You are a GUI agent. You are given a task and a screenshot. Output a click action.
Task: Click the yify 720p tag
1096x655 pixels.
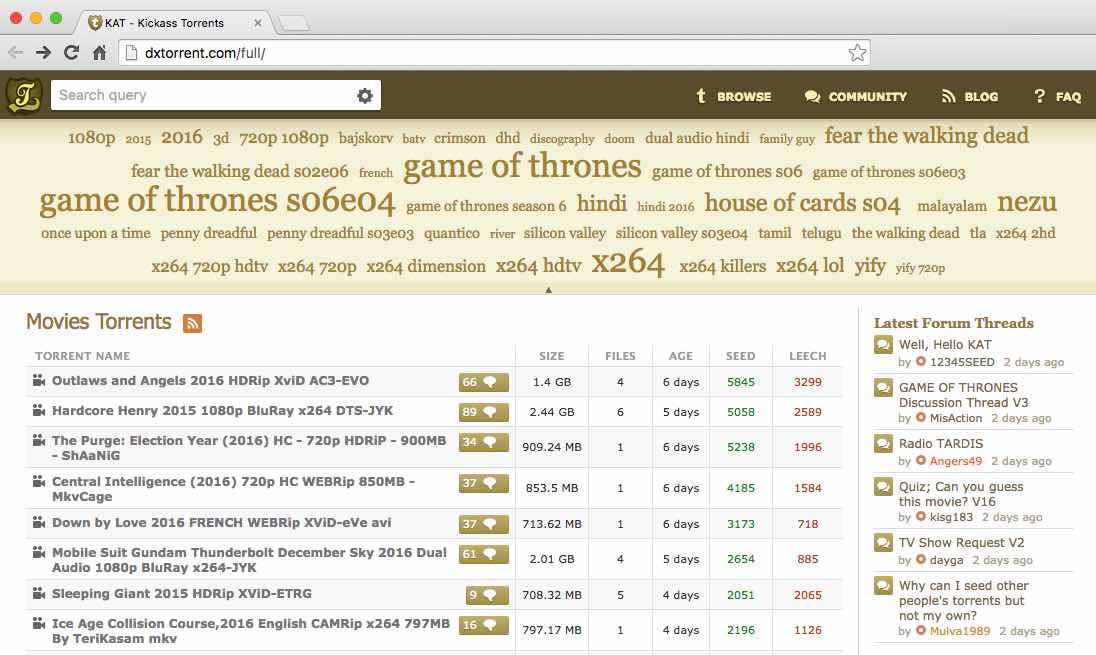coord(920,268)
